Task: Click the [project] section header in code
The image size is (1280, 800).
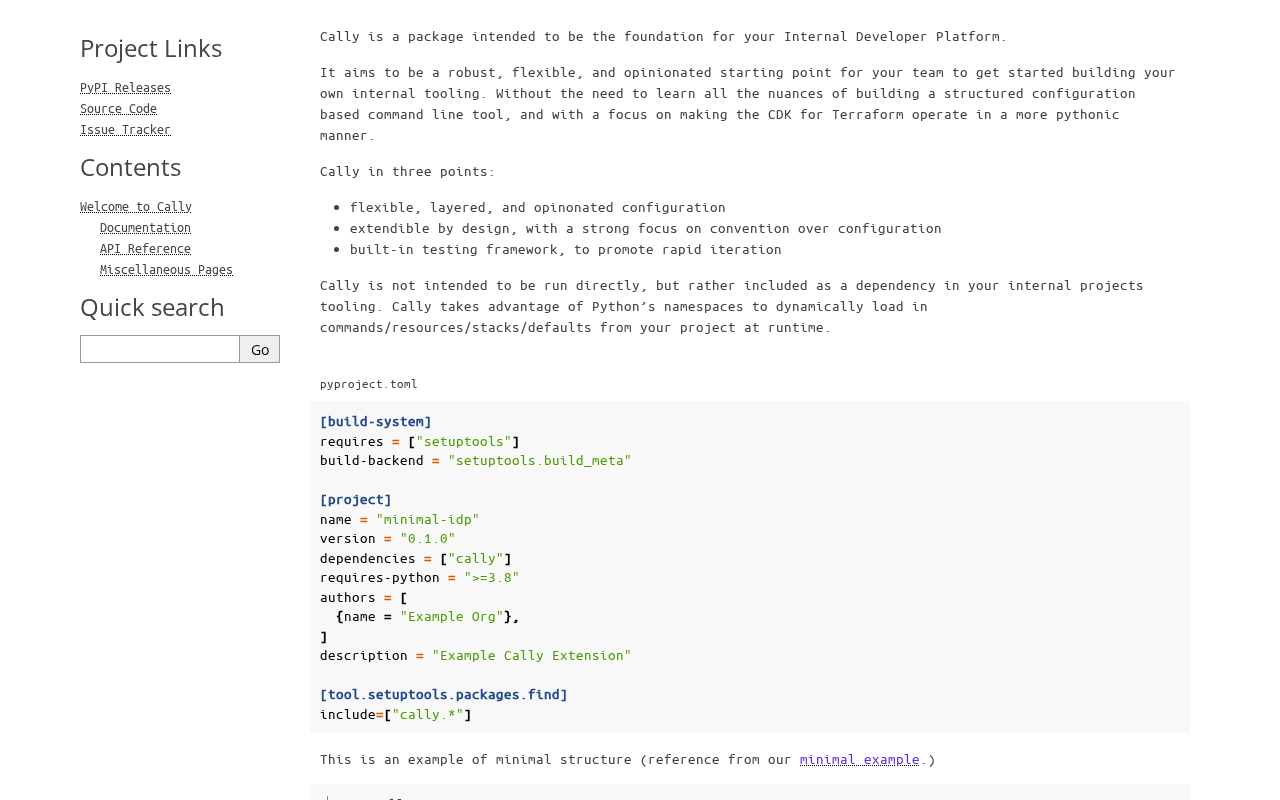Action: point(356,499)
